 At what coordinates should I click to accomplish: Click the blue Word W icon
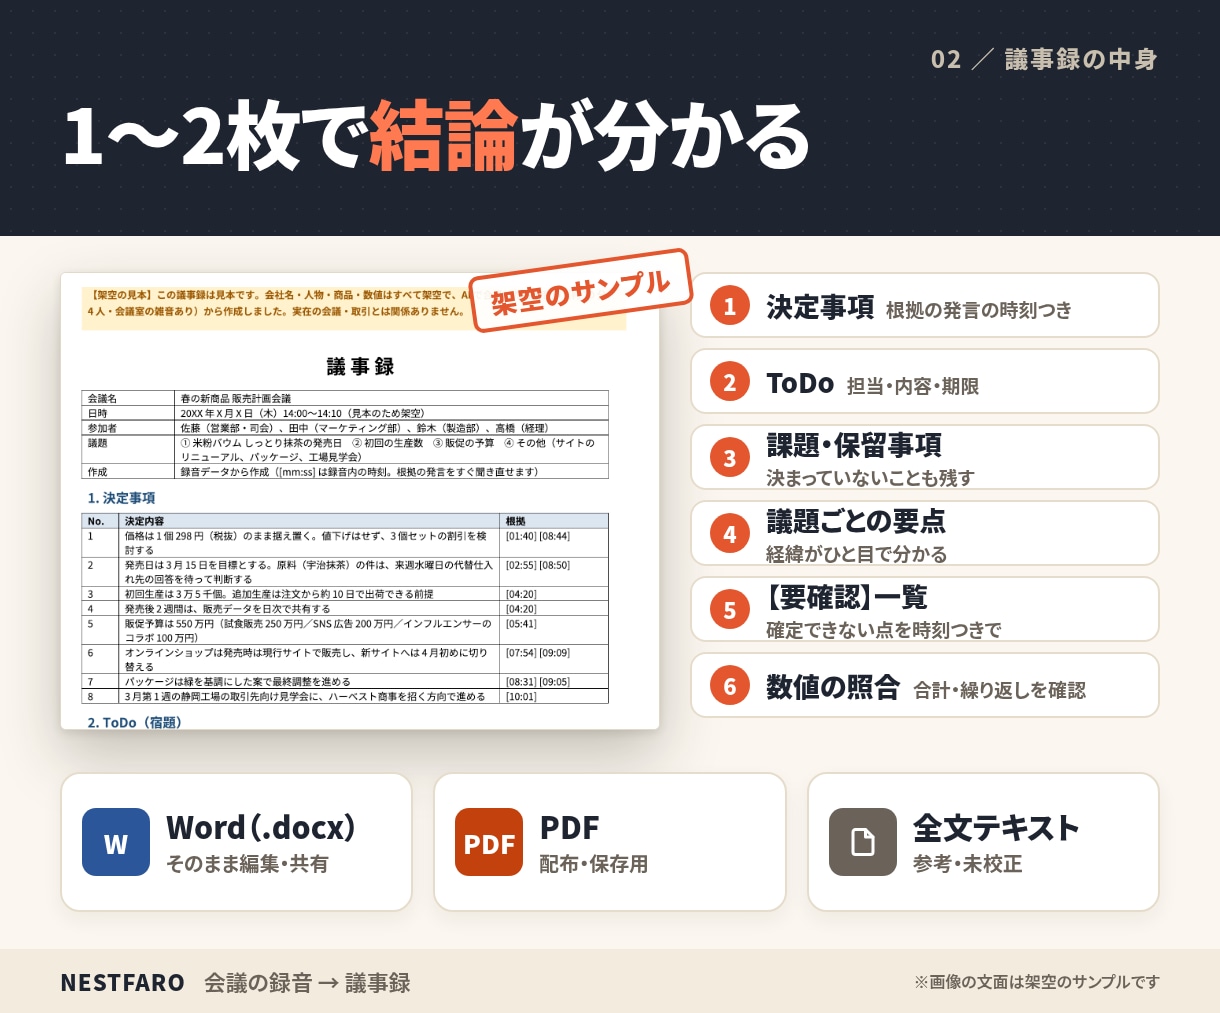point(116,842)
